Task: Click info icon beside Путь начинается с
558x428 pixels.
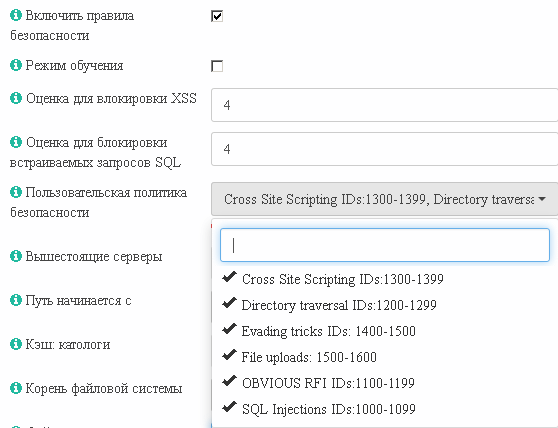Action: coord(16,300)
